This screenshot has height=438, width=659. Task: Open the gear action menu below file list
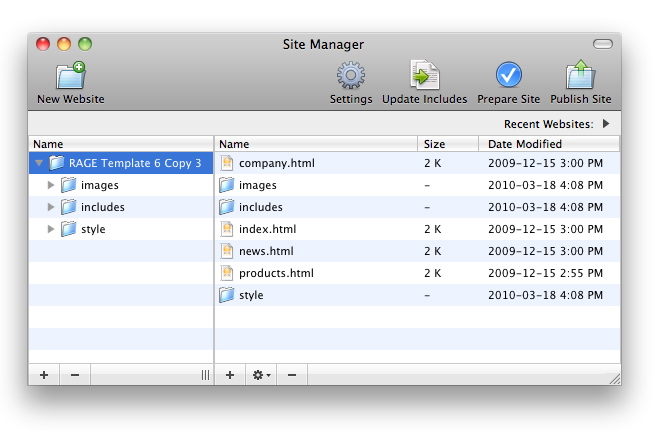coord(261,375)
